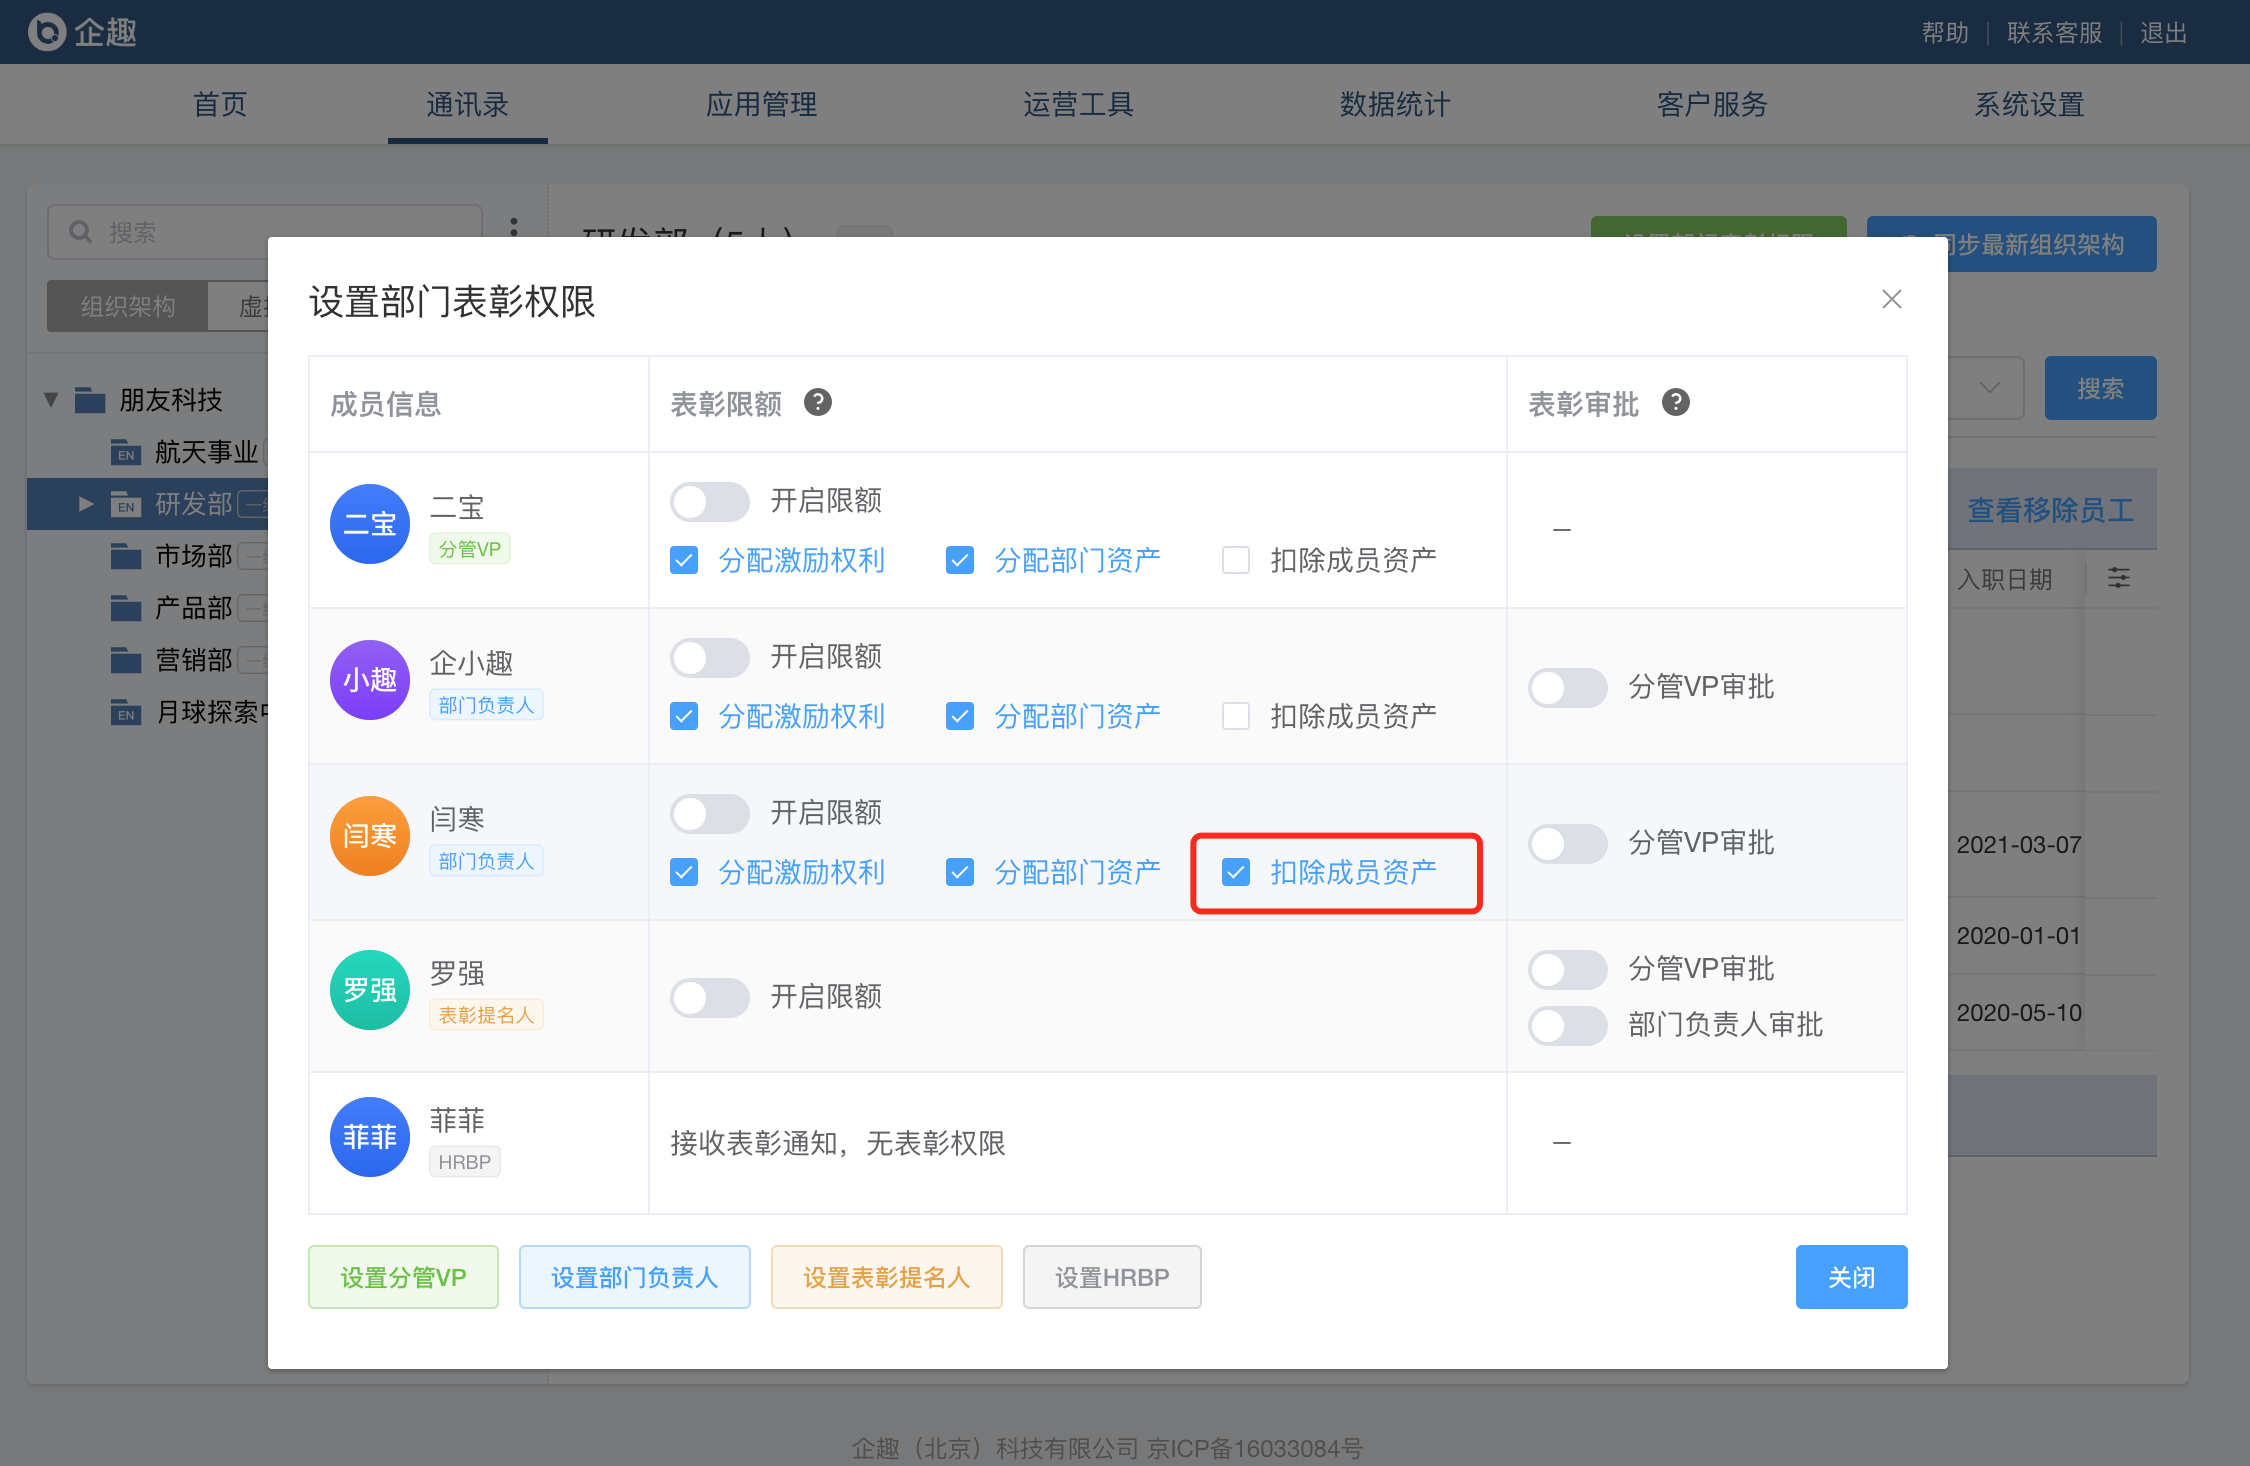Uncheck 分配激励权利 for 企小趣
Screen dimensions: 2250x1466
pos(684,716)
